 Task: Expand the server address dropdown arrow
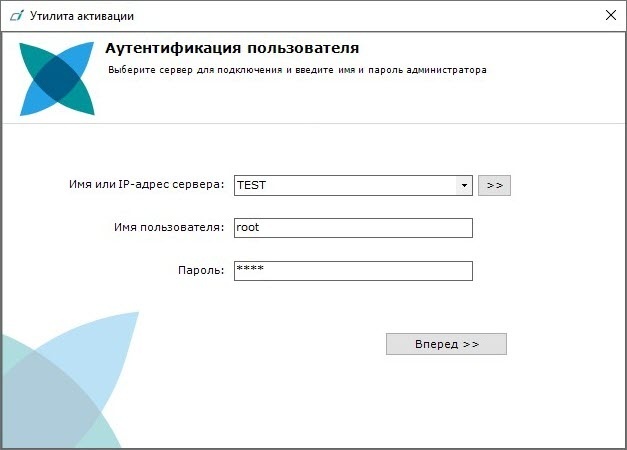[464, 186]
